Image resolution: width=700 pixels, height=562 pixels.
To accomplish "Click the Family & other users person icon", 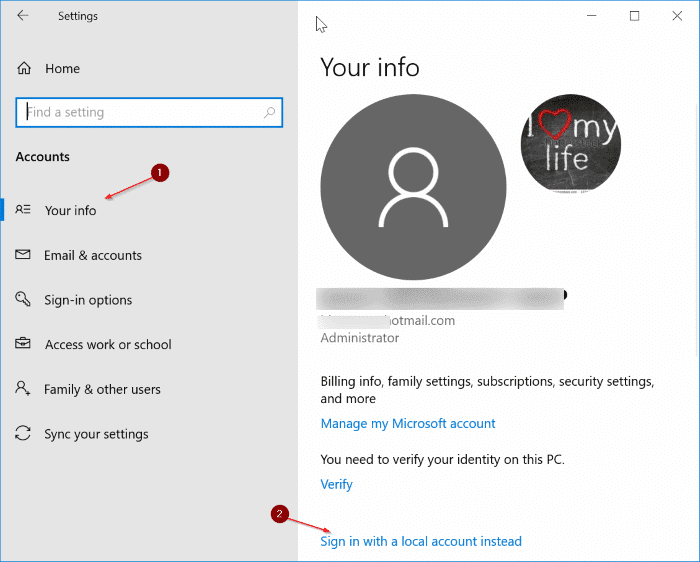I will (23, 388).
